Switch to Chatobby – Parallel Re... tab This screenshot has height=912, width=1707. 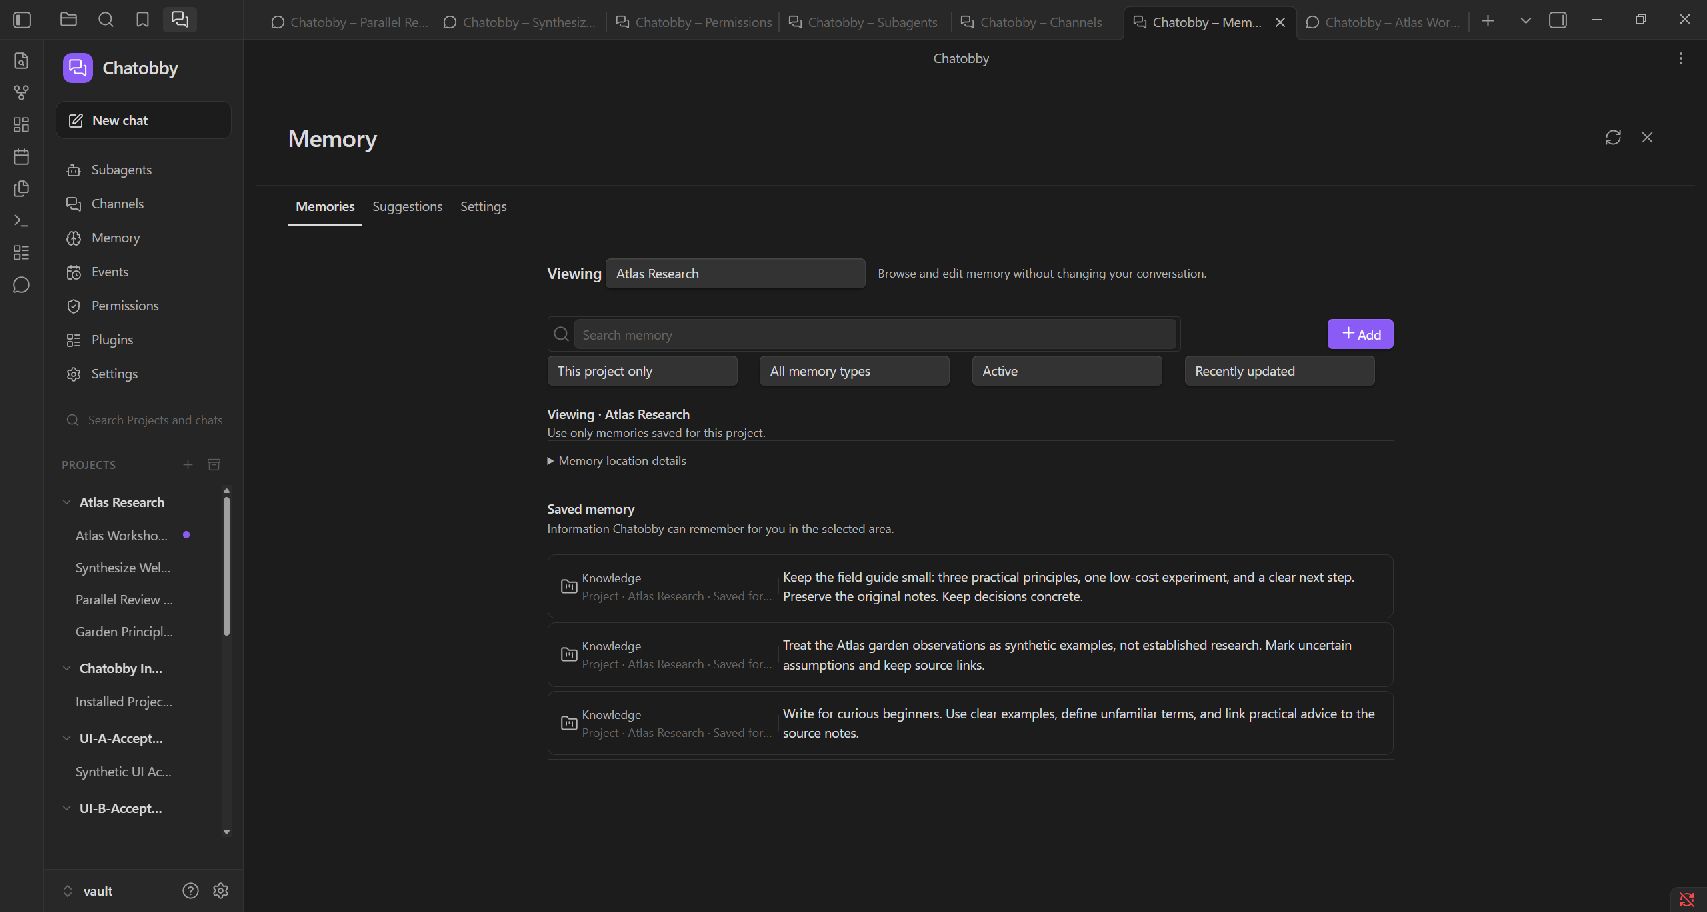point(348,22)
